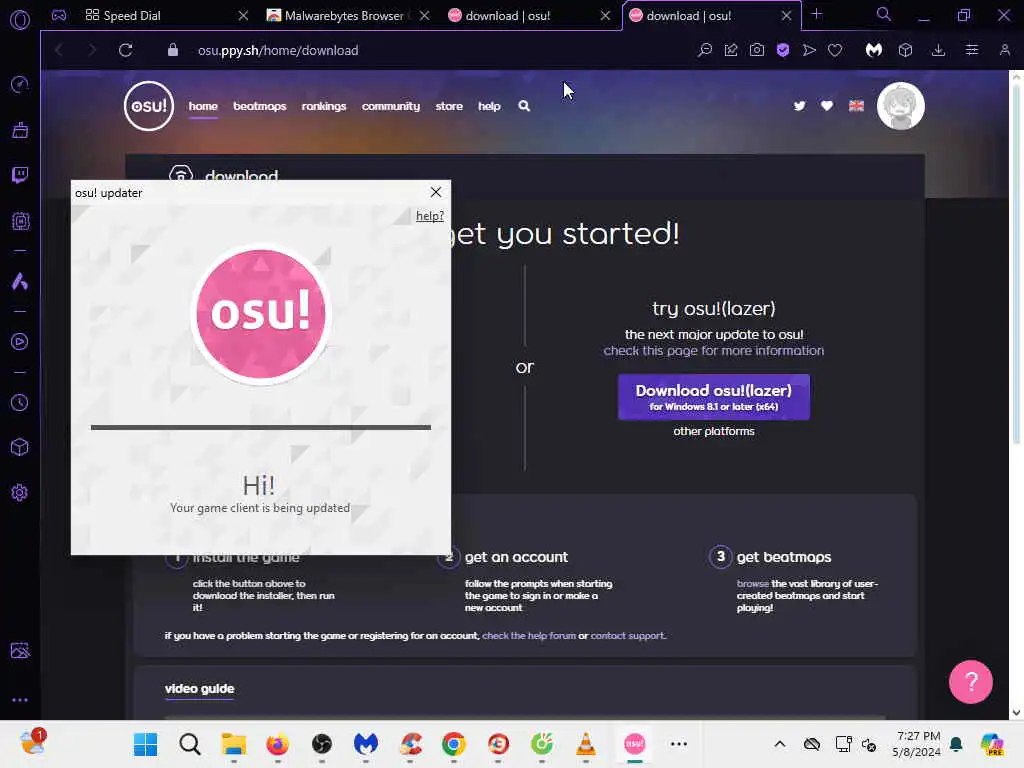Screen dimensions: 1024x768
Task: Open Extensions cube icon in sidebar
Action: [x=20, y=447]
